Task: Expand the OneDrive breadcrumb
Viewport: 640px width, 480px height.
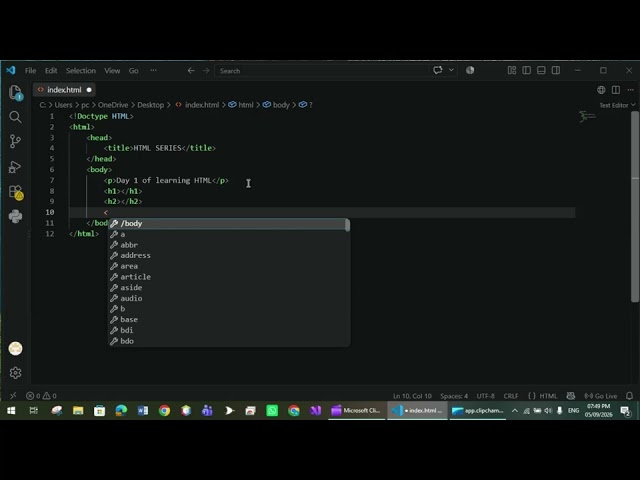Action: click(113, 105)
